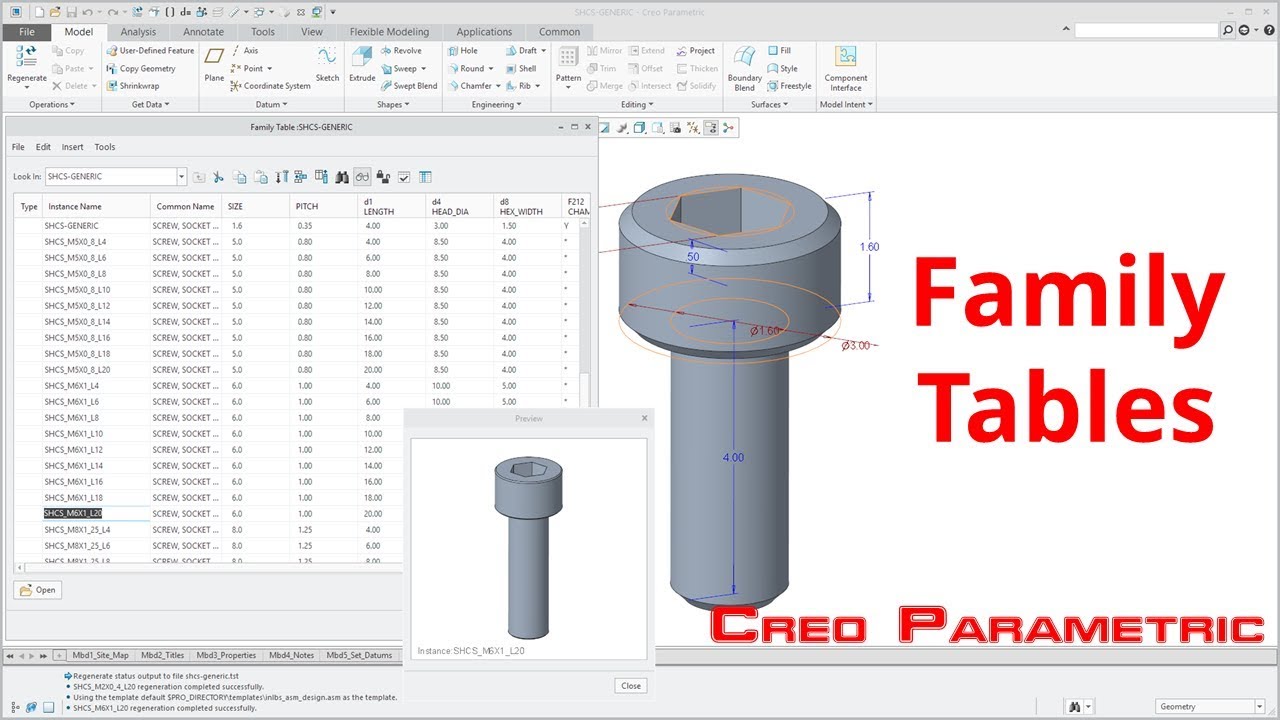Expand the Surfaces group dropdown
Screen dimensions: 1280x720
click(x=768, y=104)
